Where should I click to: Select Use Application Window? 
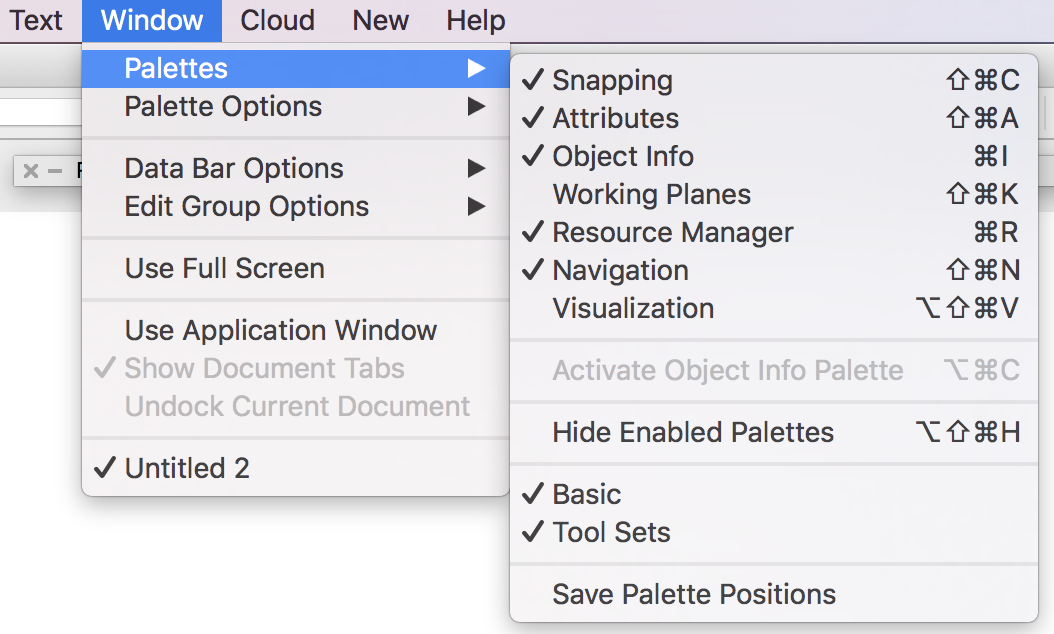click(x=281, y=331)
